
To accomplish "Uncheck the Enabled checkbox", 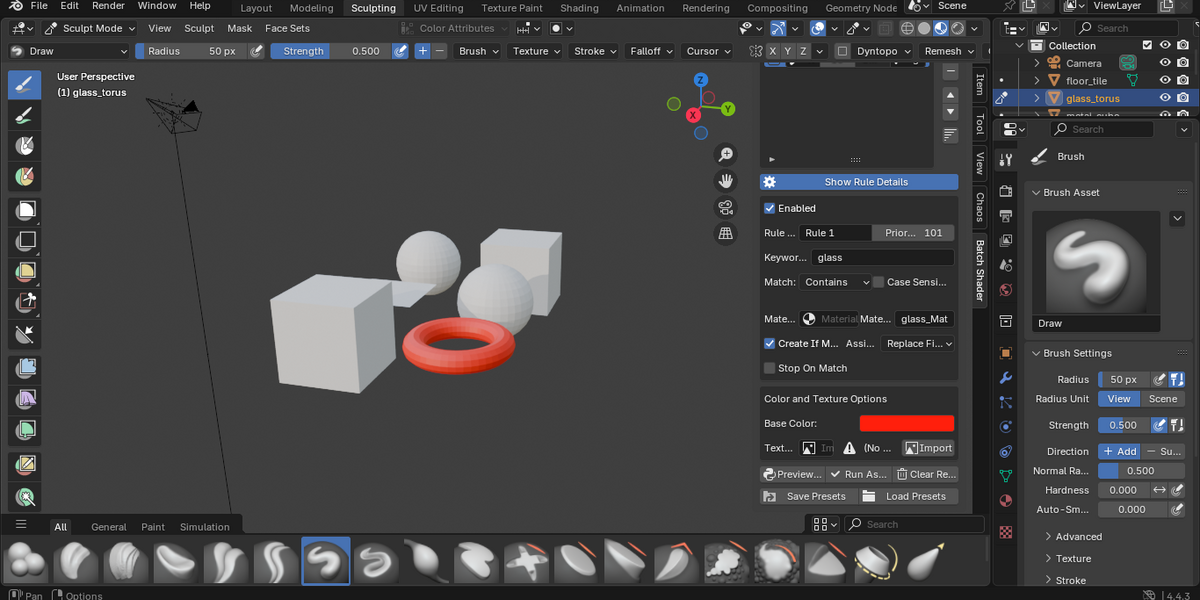I will tap(770, 208).
